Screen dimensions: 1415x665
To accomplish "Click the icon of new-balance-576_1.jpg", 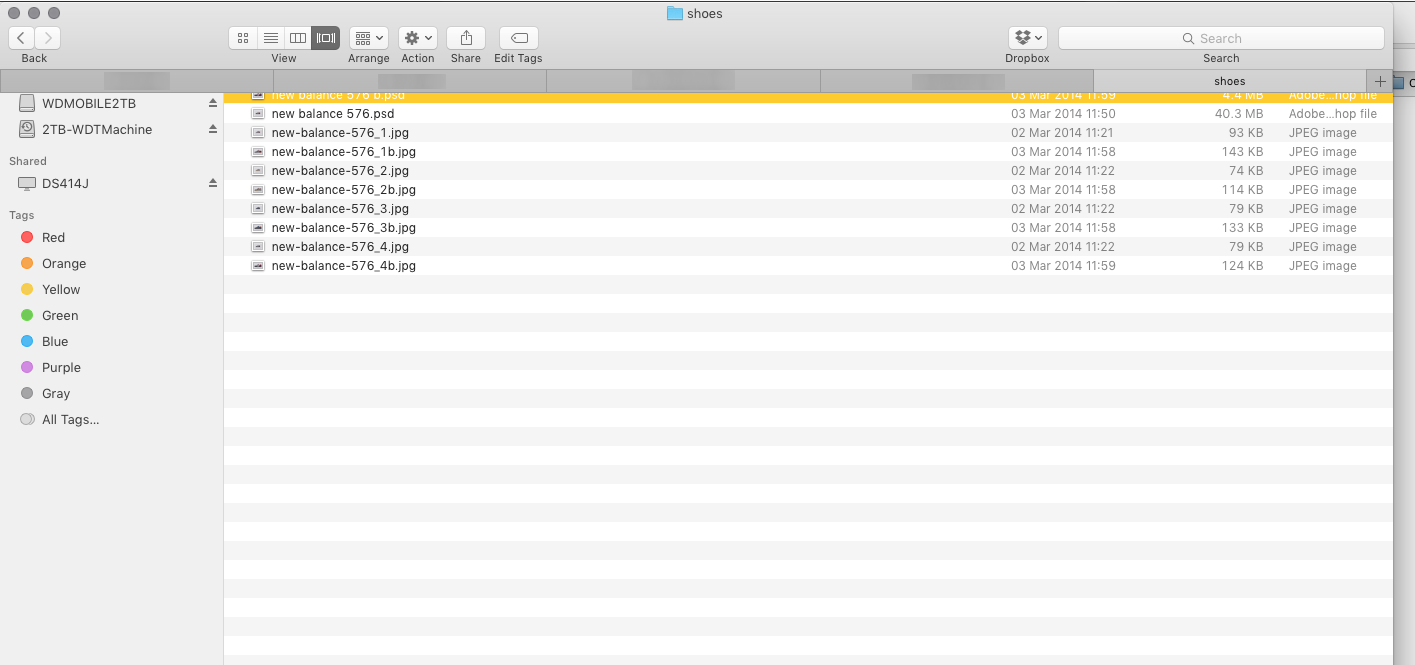I will tap(258, 133).
